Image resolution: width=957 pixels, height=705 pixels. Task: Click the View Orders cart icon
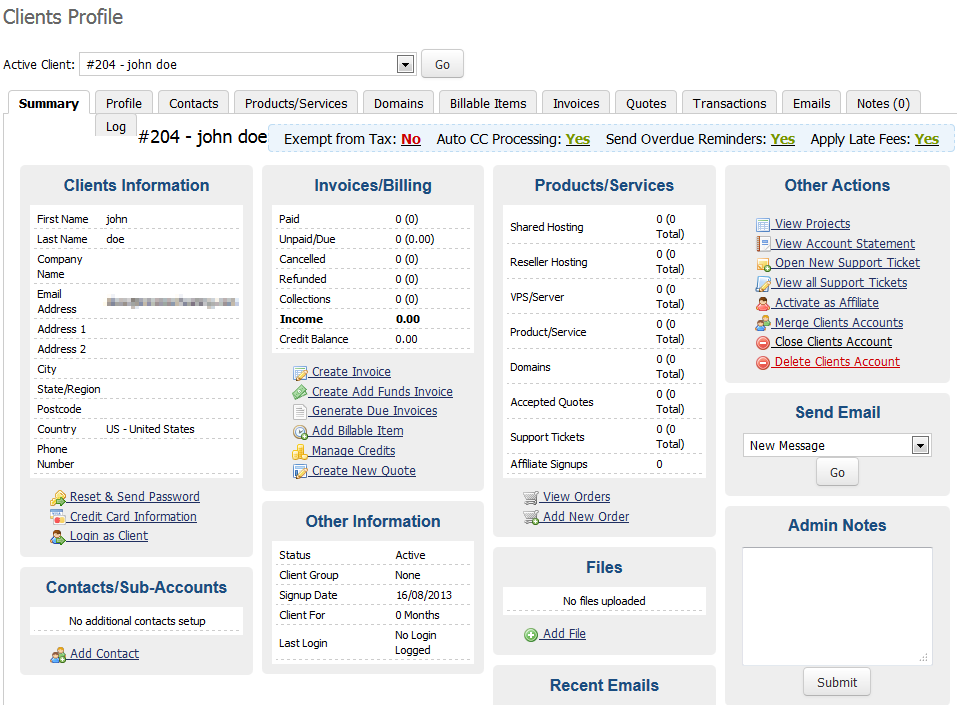531,497
